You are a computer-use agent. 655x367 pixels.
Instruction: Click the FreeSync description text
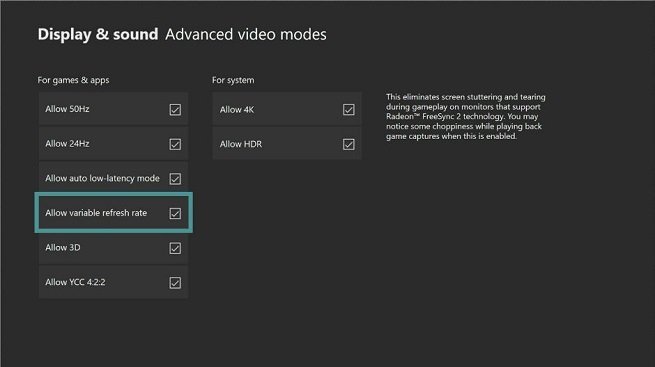click(x=466, y=116)
